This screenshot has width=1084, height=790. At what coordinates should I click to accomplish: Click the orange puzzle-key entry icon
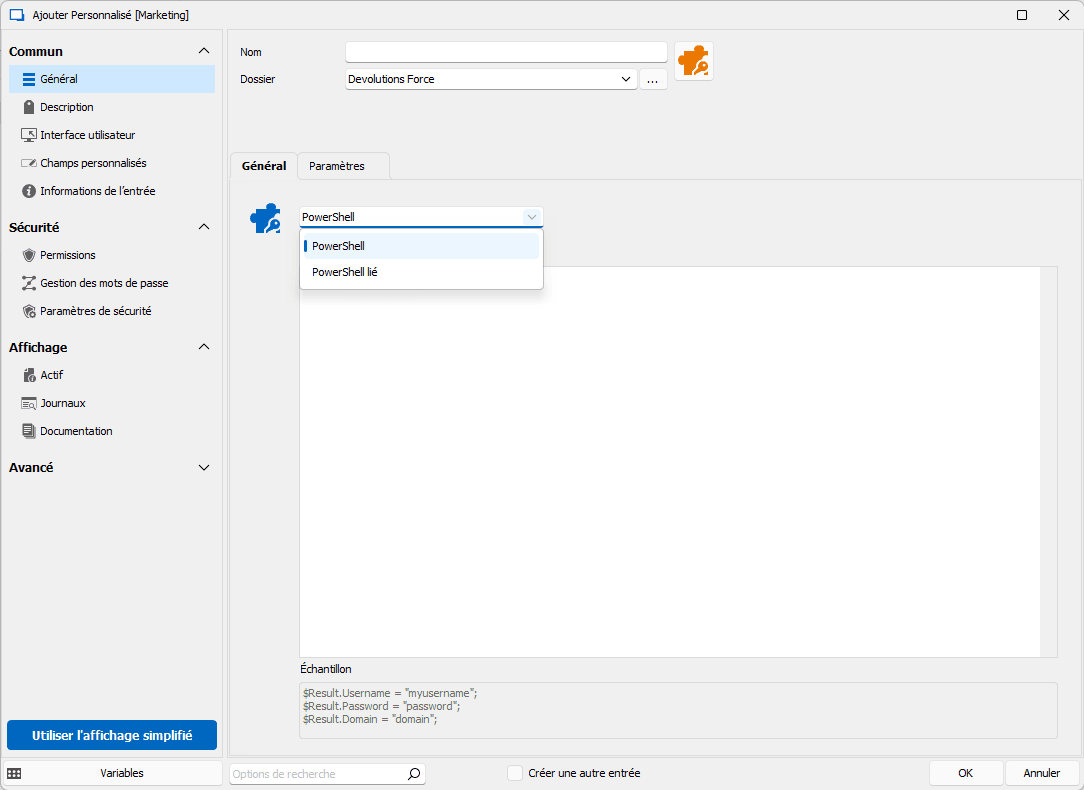click(693, 61)
